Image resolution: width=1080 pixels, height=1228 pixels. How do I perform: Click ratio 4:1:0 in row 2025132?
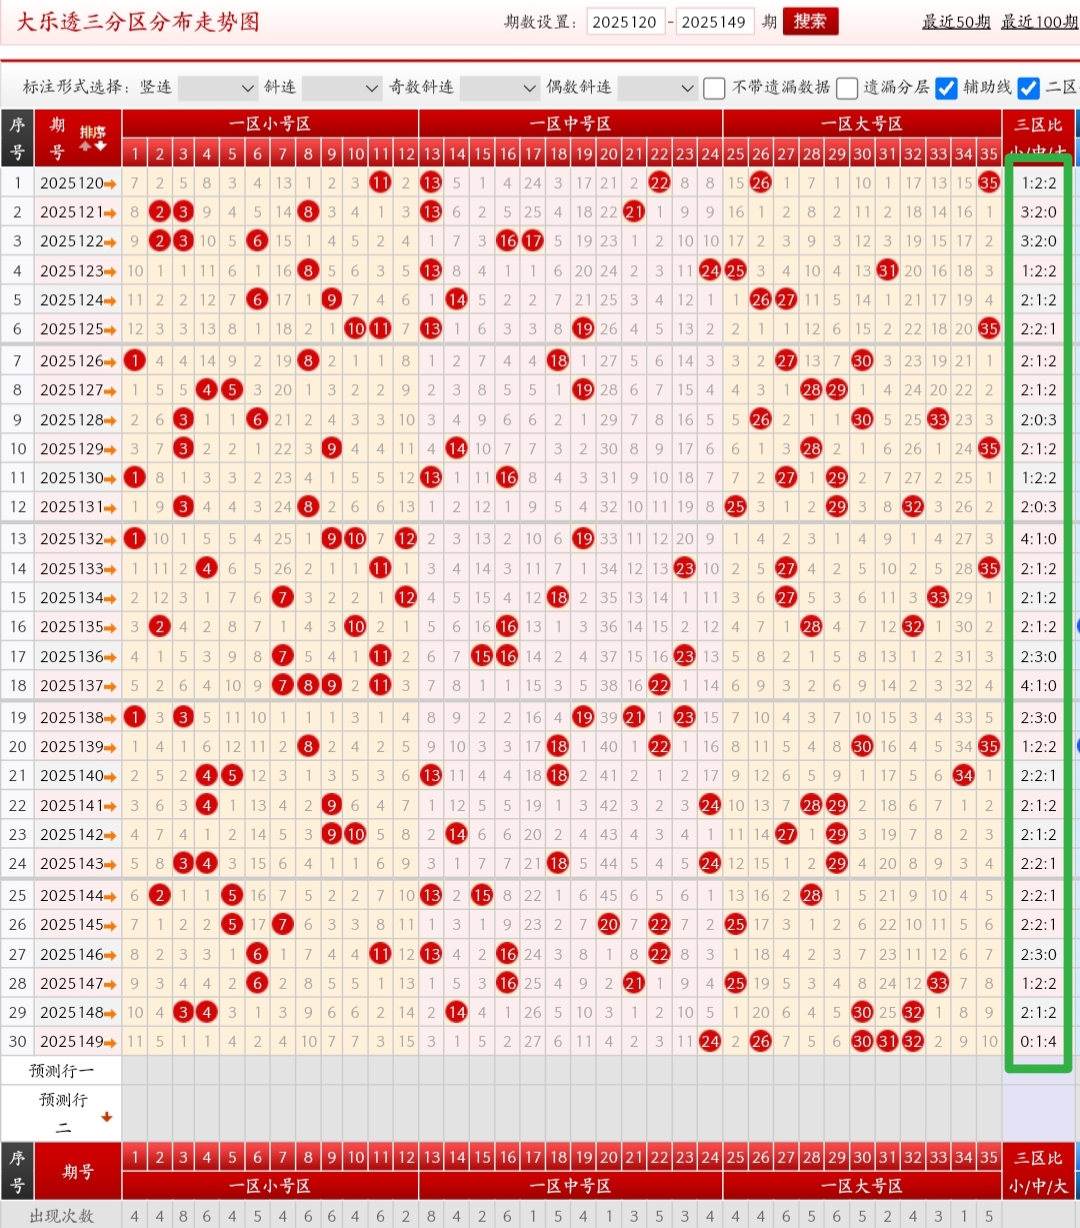pos(1039,539)
